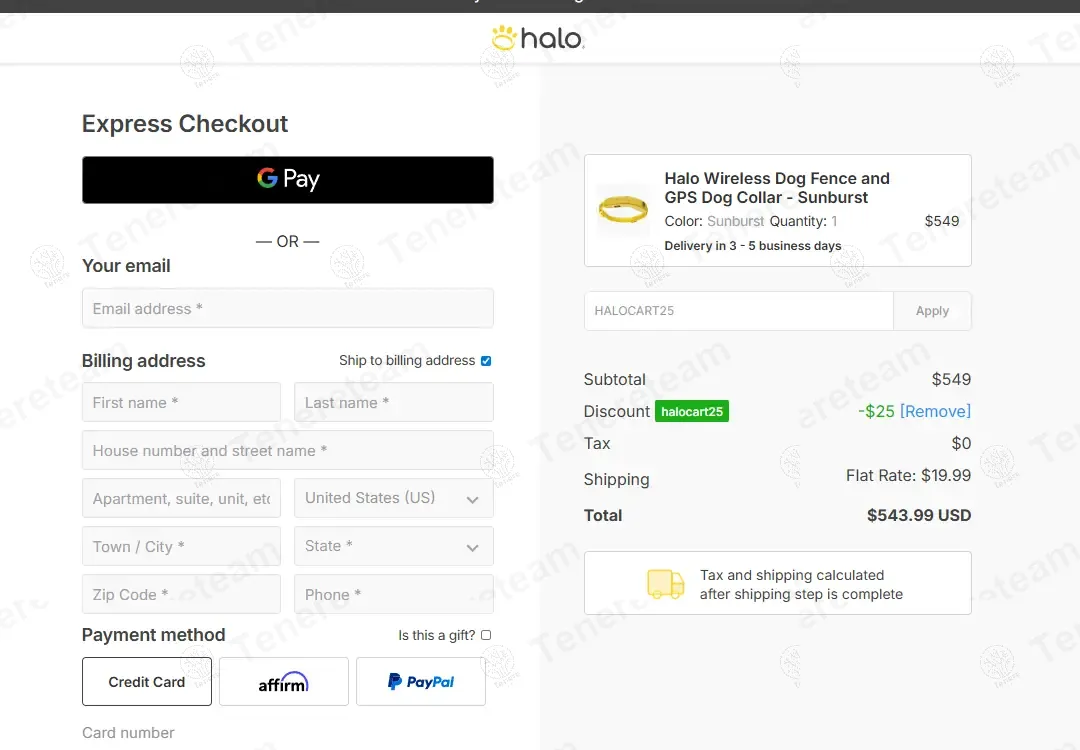Screen dimensions: 1080x750
Task: Tick the Is this a gift checkbox
Action: point(486,635)
